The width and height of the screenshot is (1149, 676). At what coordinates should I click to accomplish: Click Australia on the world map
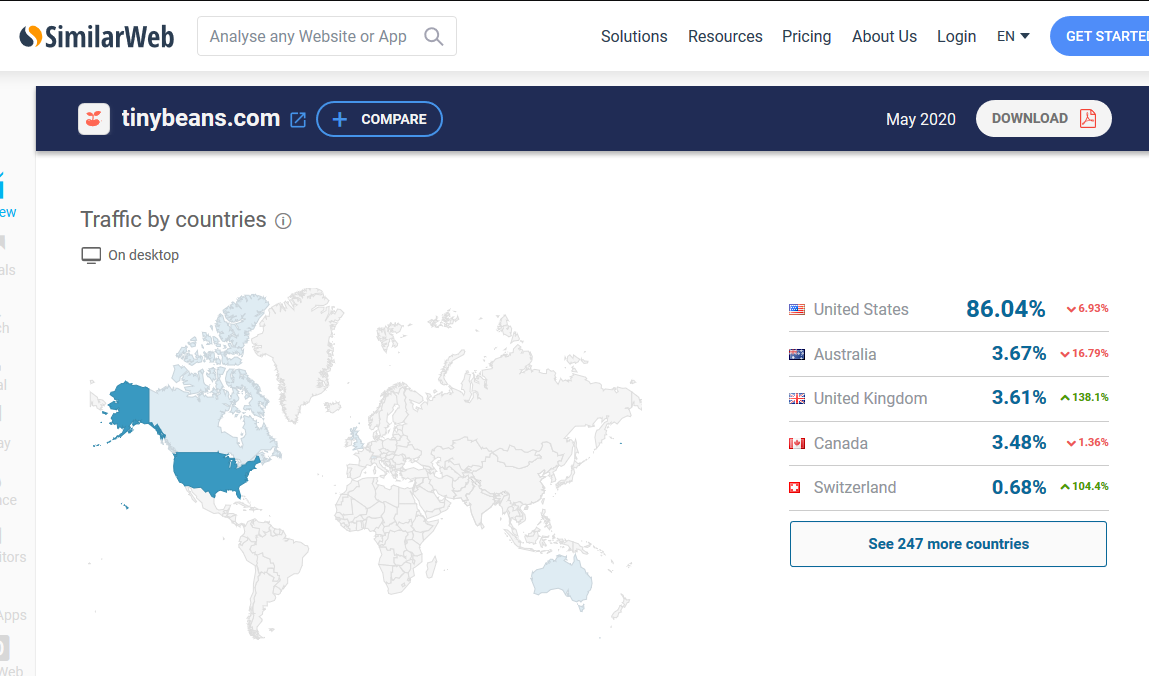pos(563,579)
